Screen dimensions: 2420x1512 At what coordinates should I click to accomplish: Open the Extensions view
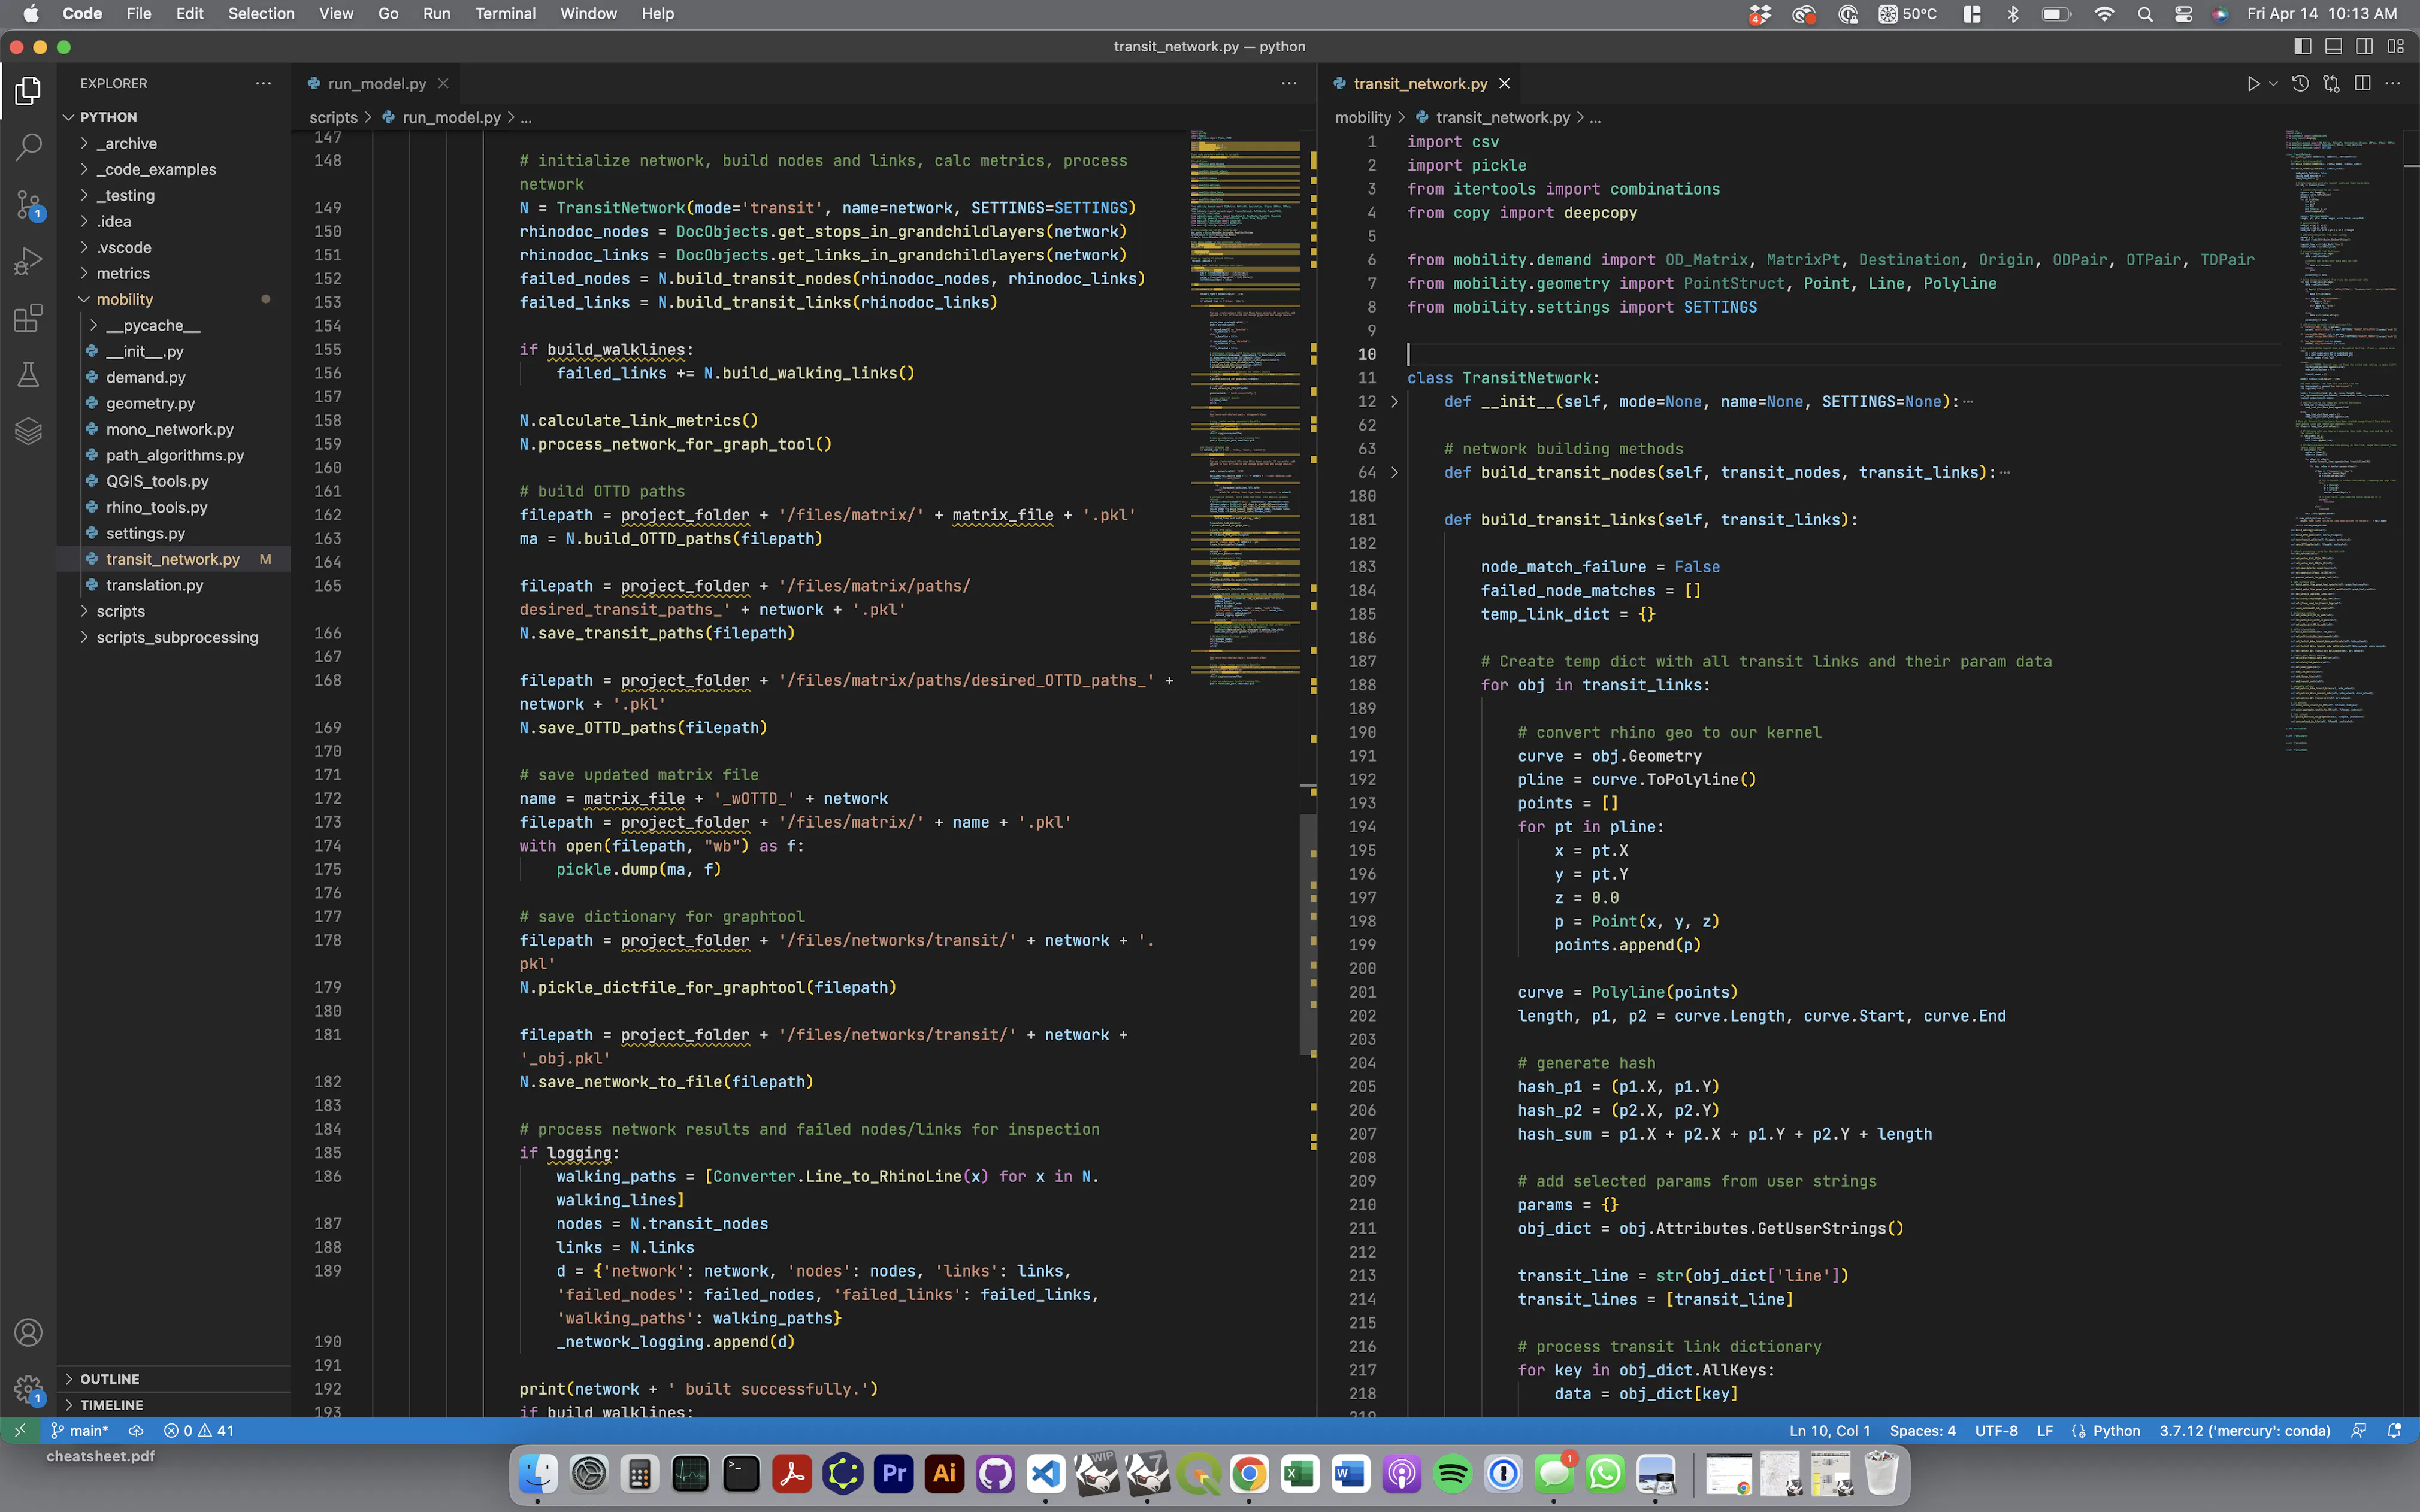pos(28,318)
